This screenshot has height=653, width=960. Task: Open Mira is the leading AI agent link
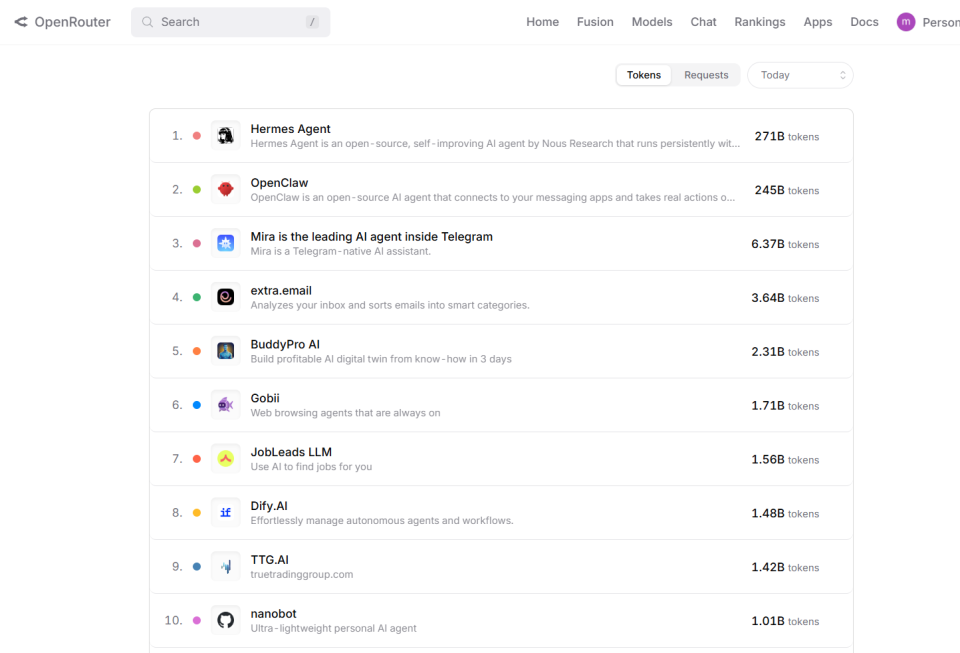click(372, 237)
